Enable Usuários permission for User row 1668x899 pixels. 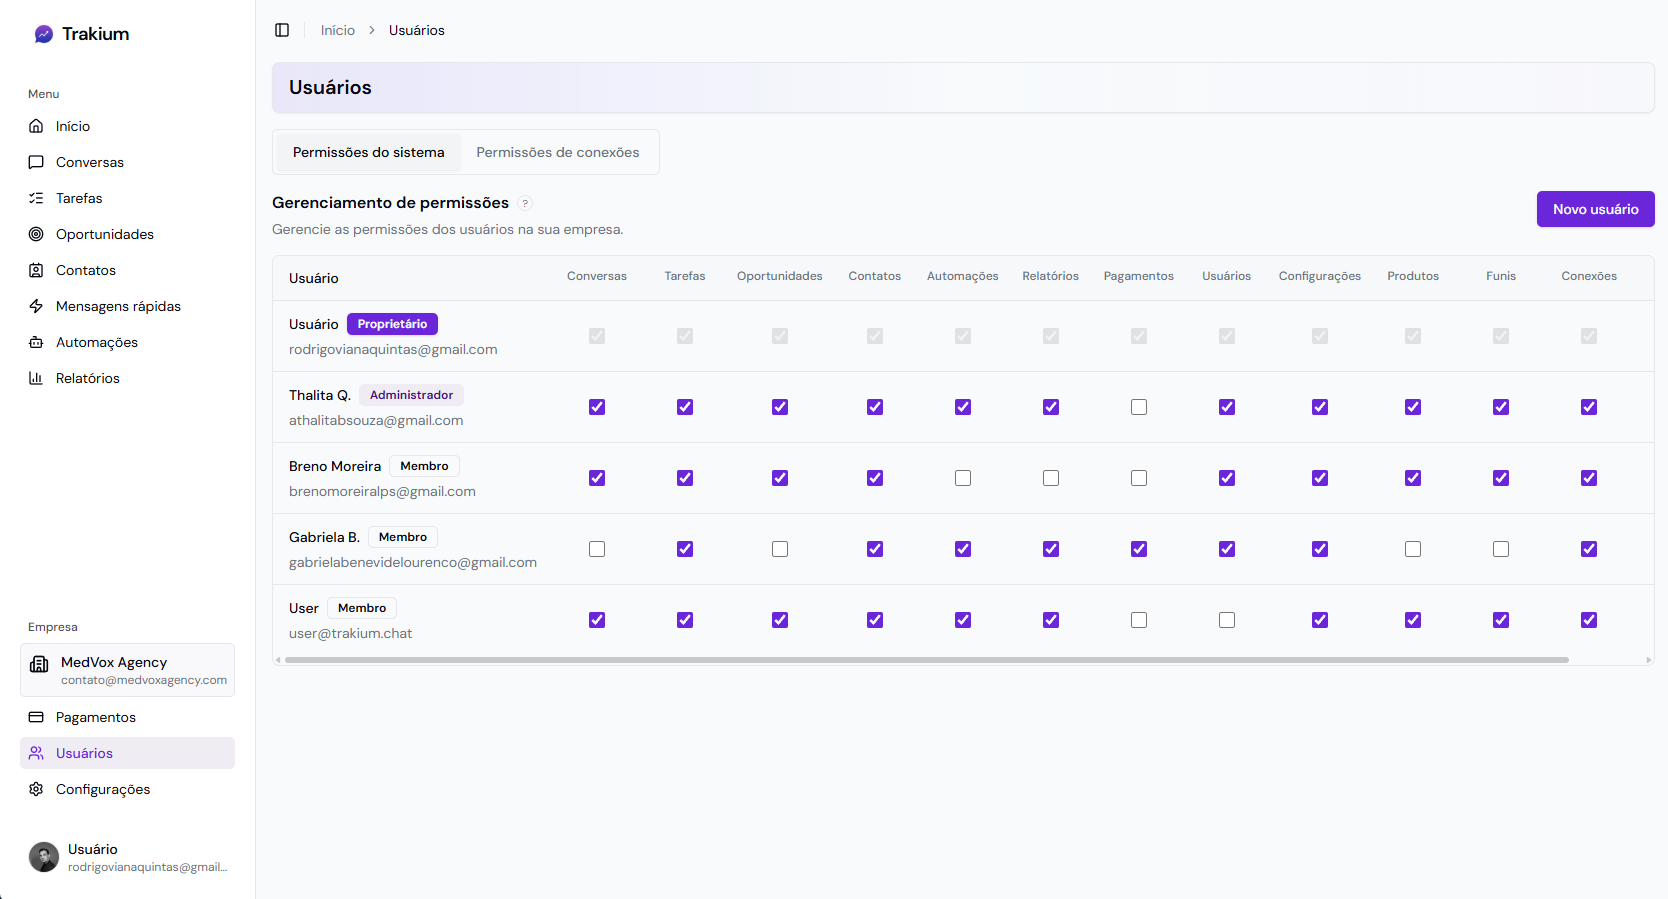coord(1227,620)
